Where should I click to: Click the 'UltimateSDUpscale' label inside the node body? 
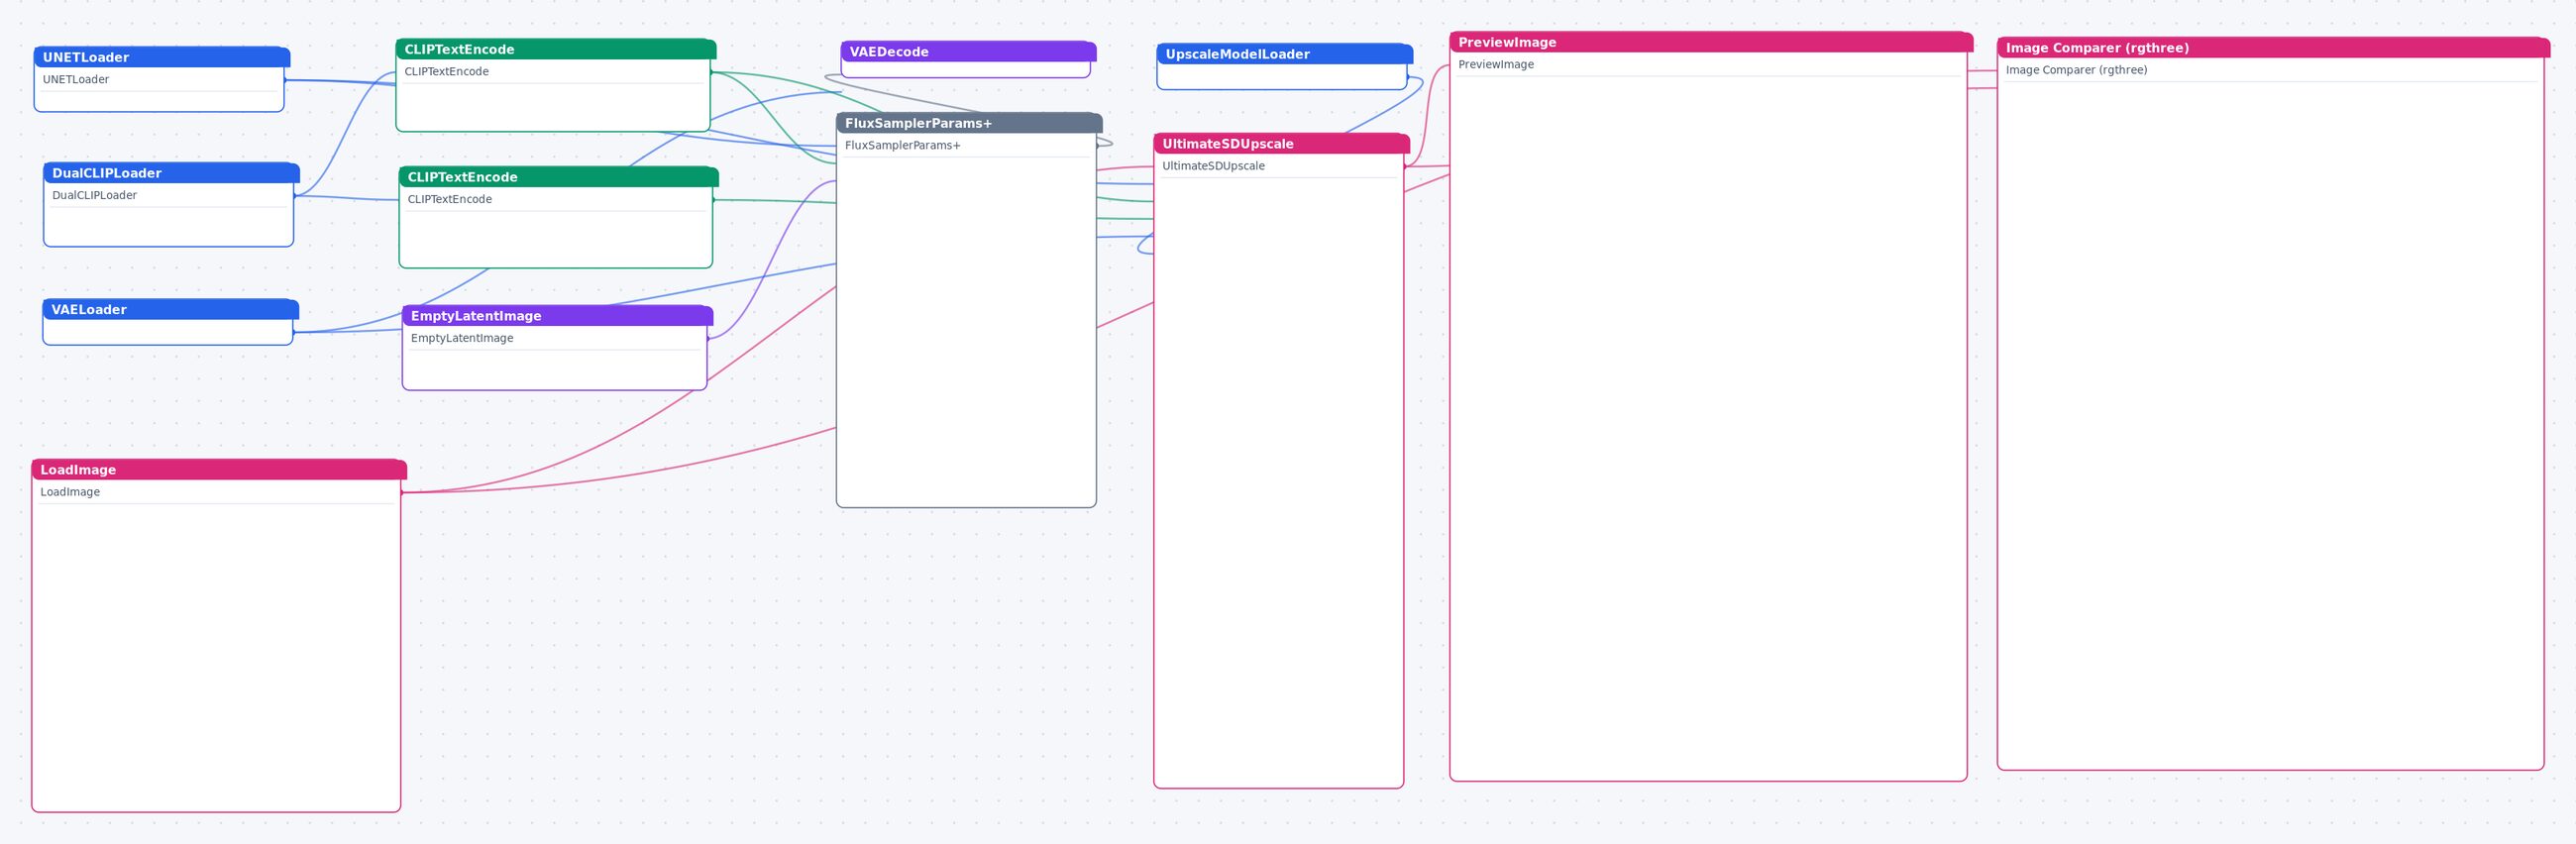pyautogui.click(x=1213, y=166)
